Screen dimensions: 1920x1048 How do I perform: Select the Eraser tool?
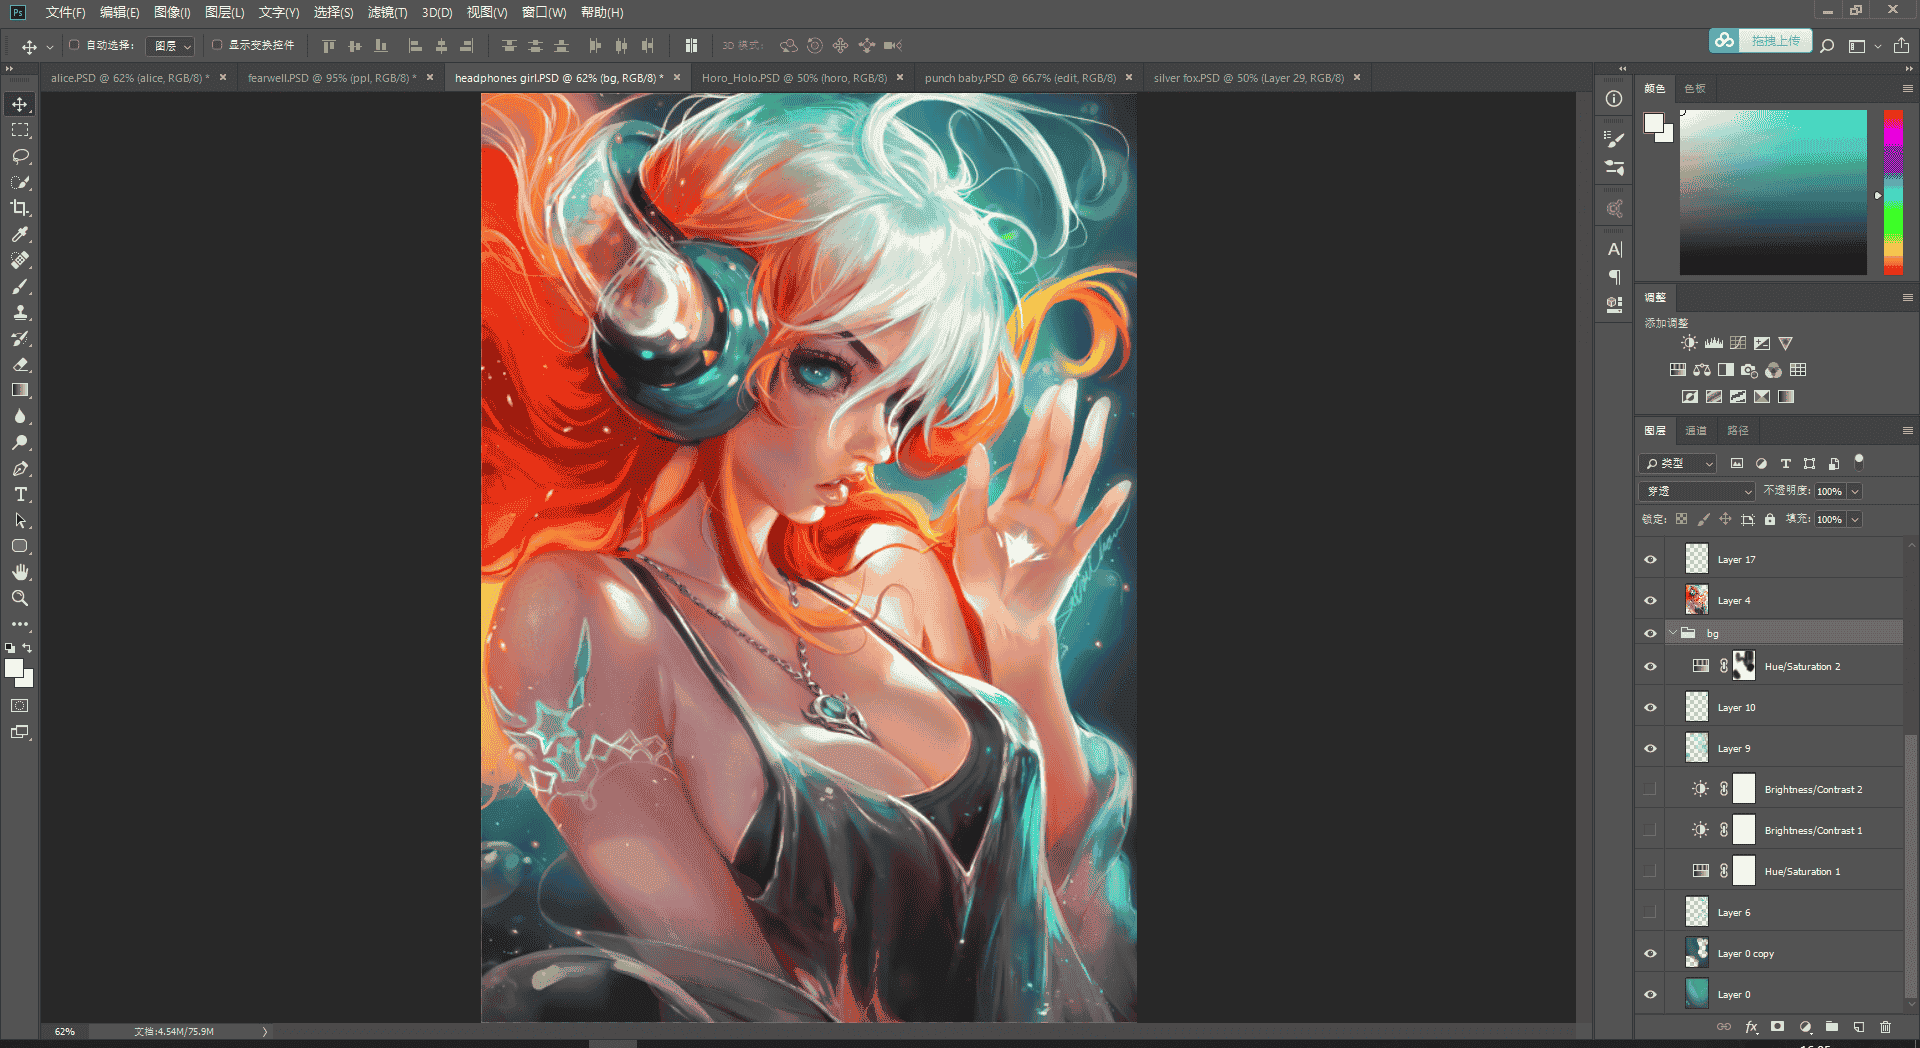click(x=20, y=364)
